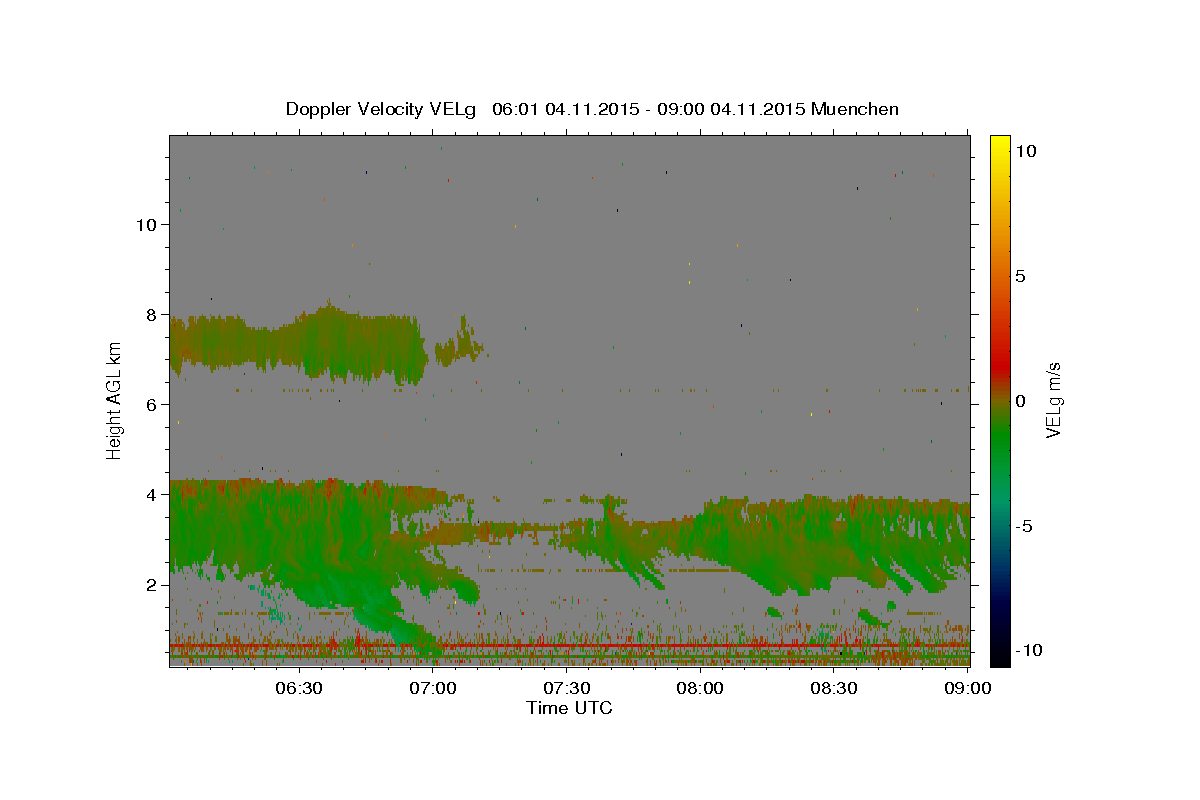
Task: Click the 'Muenchen' station name in title
Action: click(855, 109)
